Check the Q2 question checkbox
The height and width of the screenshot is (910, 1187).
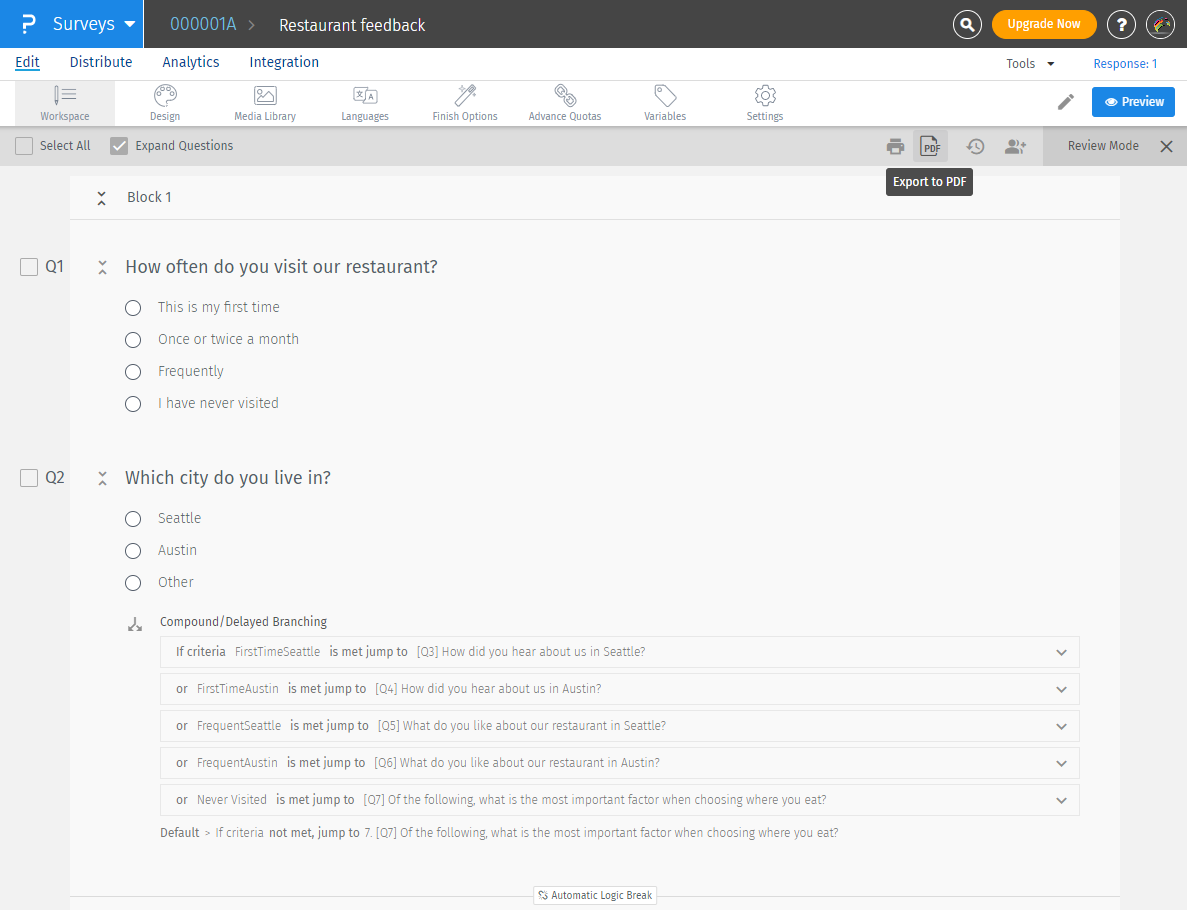click(29, 478)
